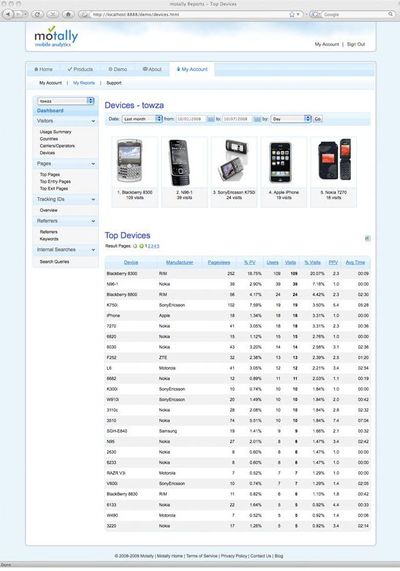Select the Blackberry 8300 device thumbnail
Viewport: 400px width, 571px height.
pyautogui.click(x=134, y=172)
